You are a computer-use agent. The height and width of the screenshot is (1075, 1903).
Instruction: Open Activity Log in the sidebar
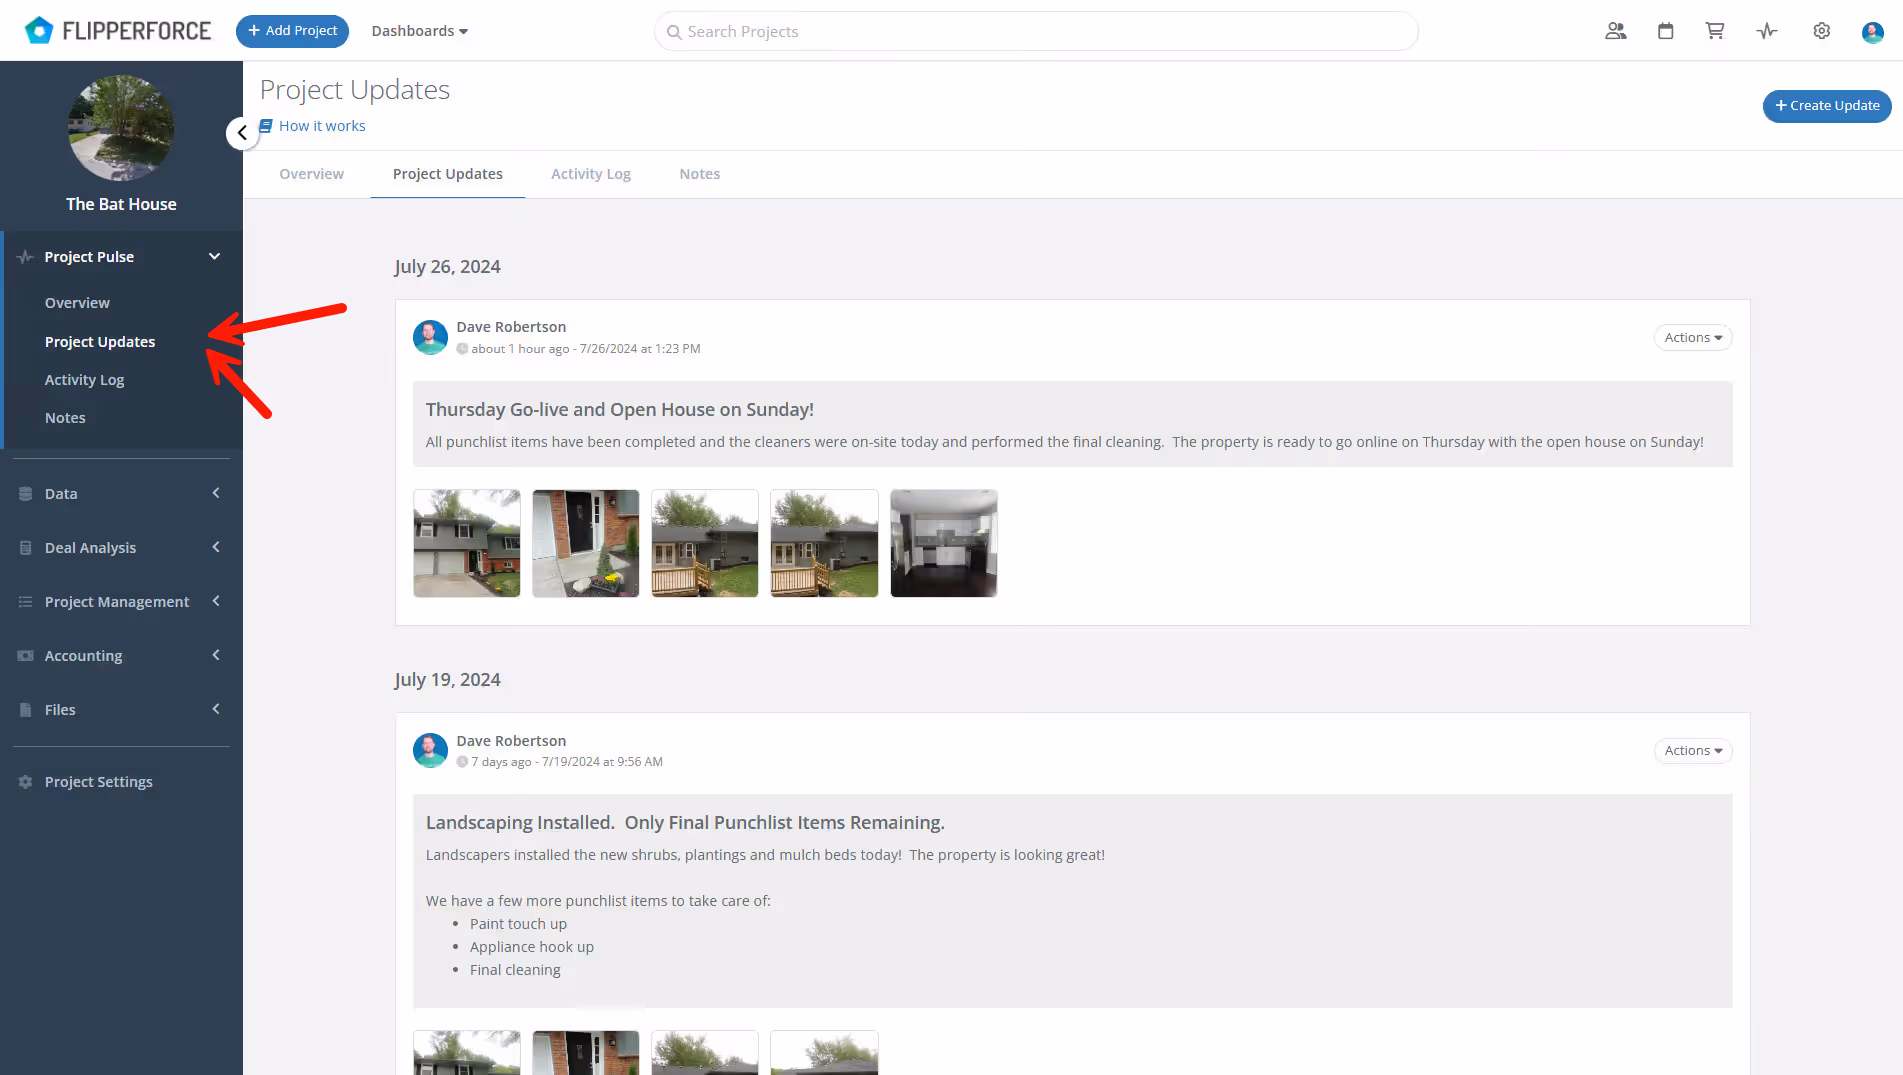85,380
